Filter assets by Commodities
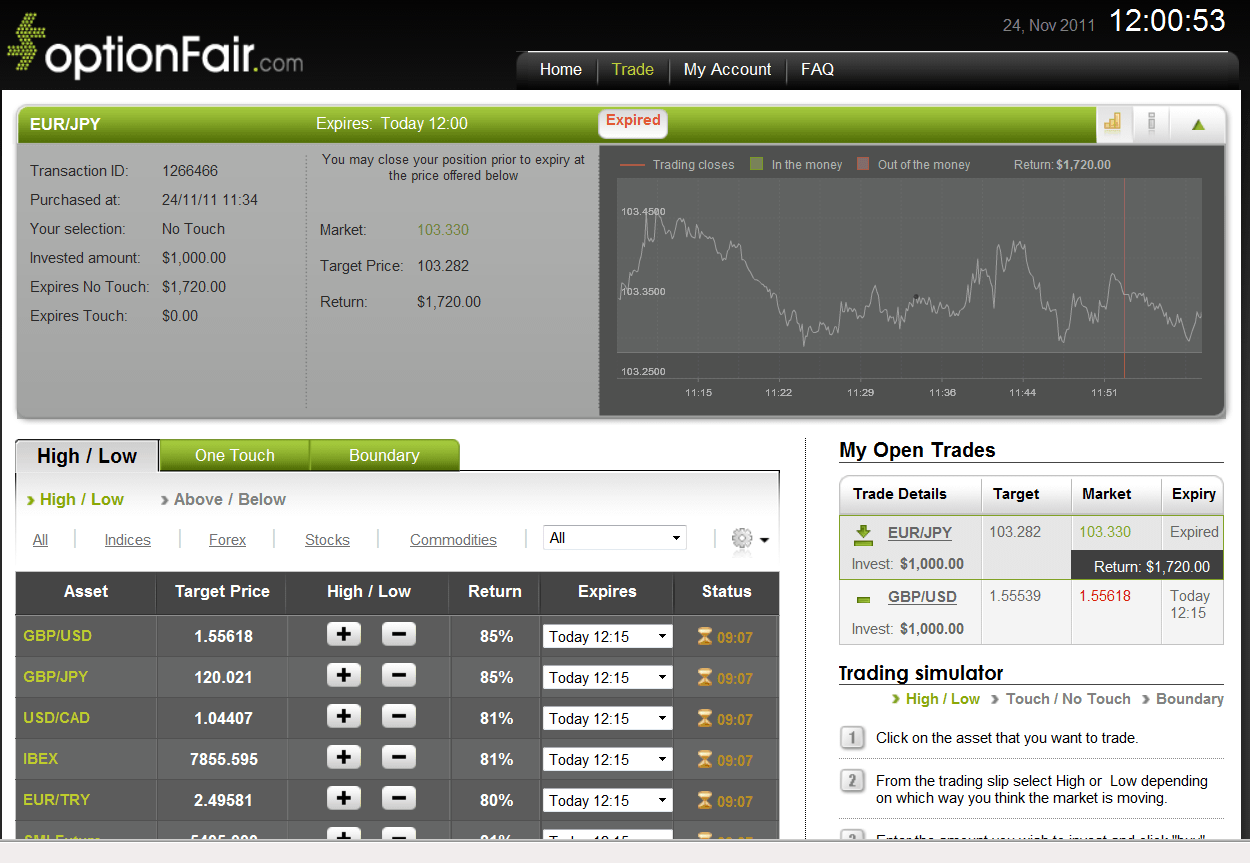The width and height of the screenshot is (1250, 864). [453, 539]
